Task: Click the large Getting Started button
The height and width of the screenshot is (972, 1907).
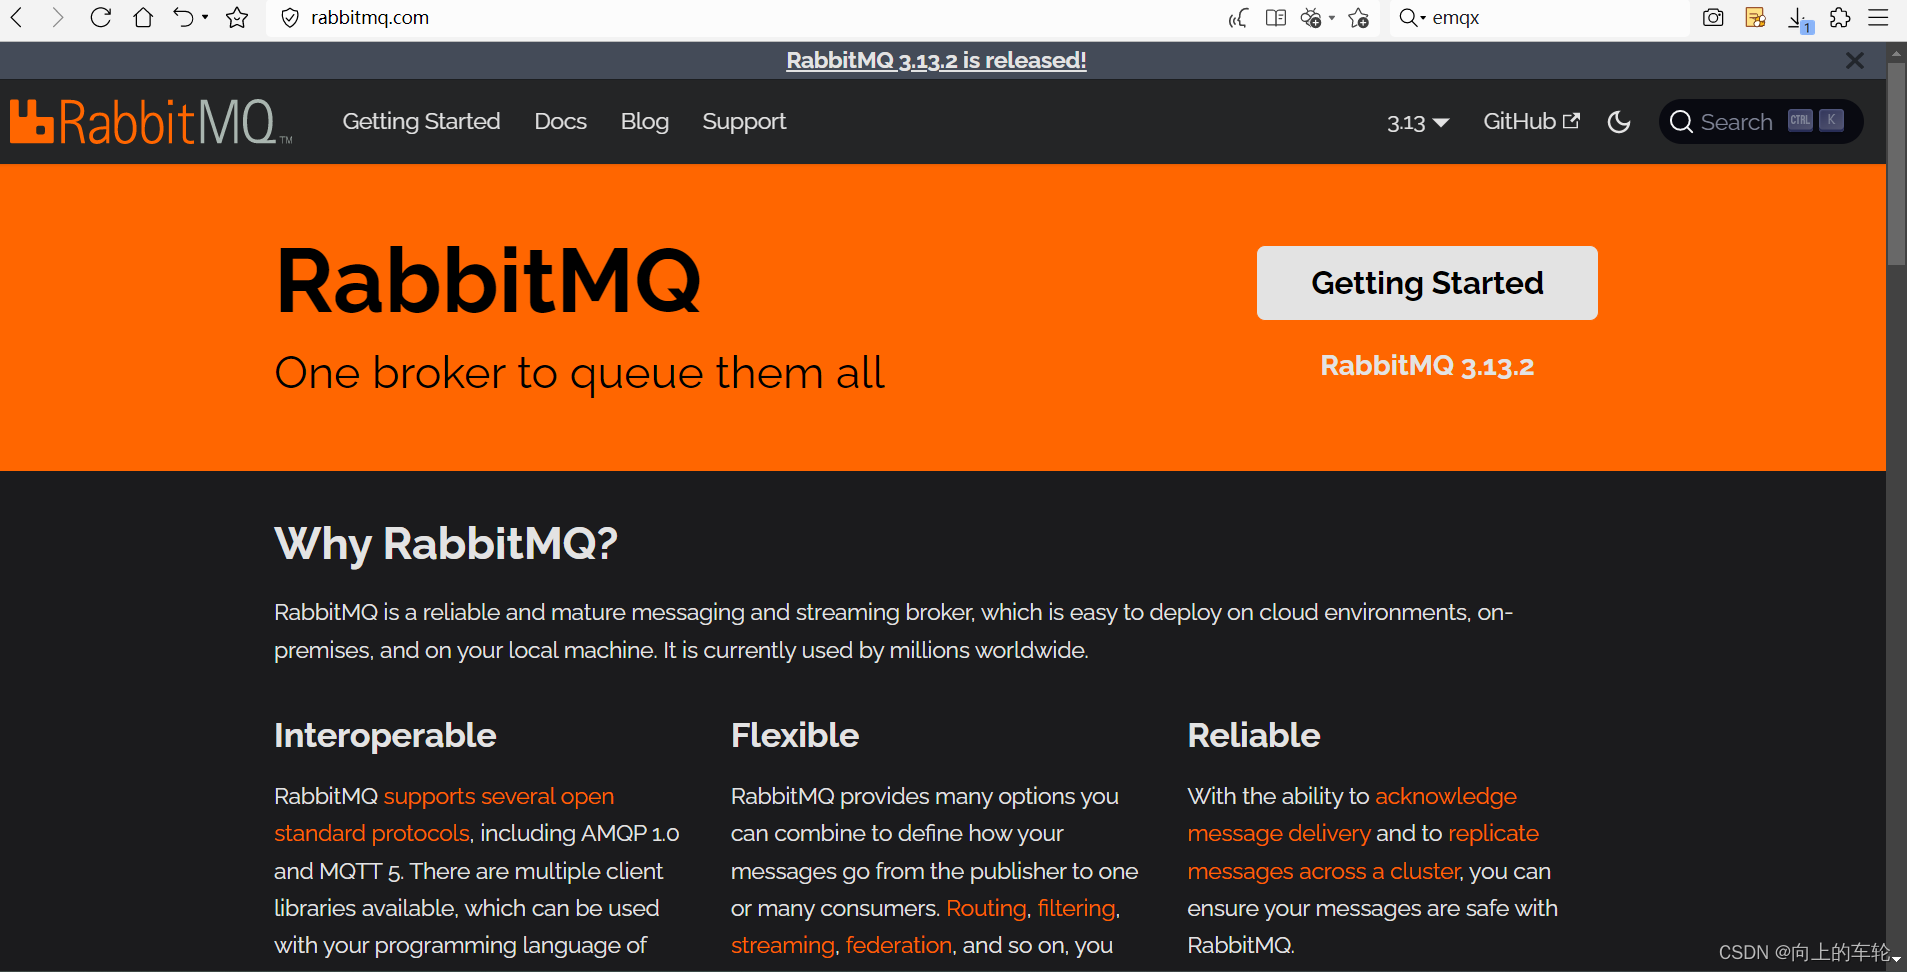Action: (1427, 283)
